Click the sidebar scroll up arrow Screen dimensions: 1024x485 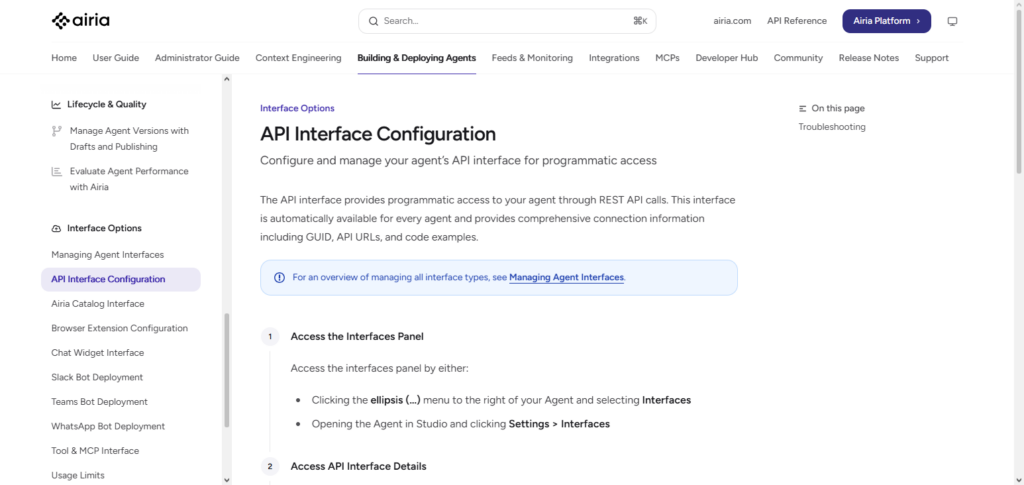tap(227, 79)
